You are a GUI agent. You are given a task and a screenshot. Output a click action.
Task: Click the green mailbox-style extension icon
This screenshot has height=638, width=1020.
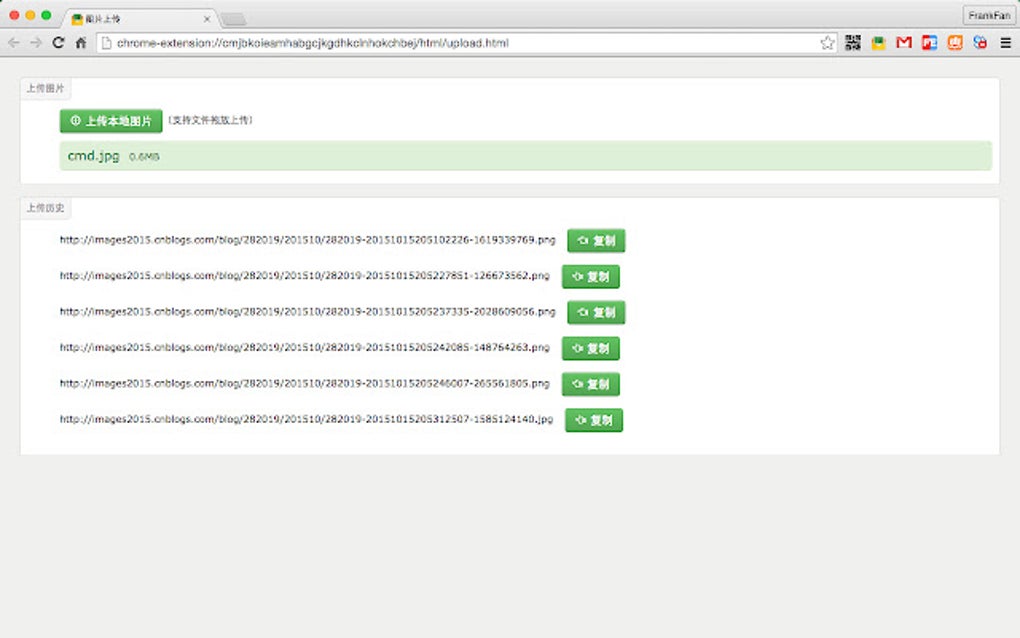tap(878, 43)
